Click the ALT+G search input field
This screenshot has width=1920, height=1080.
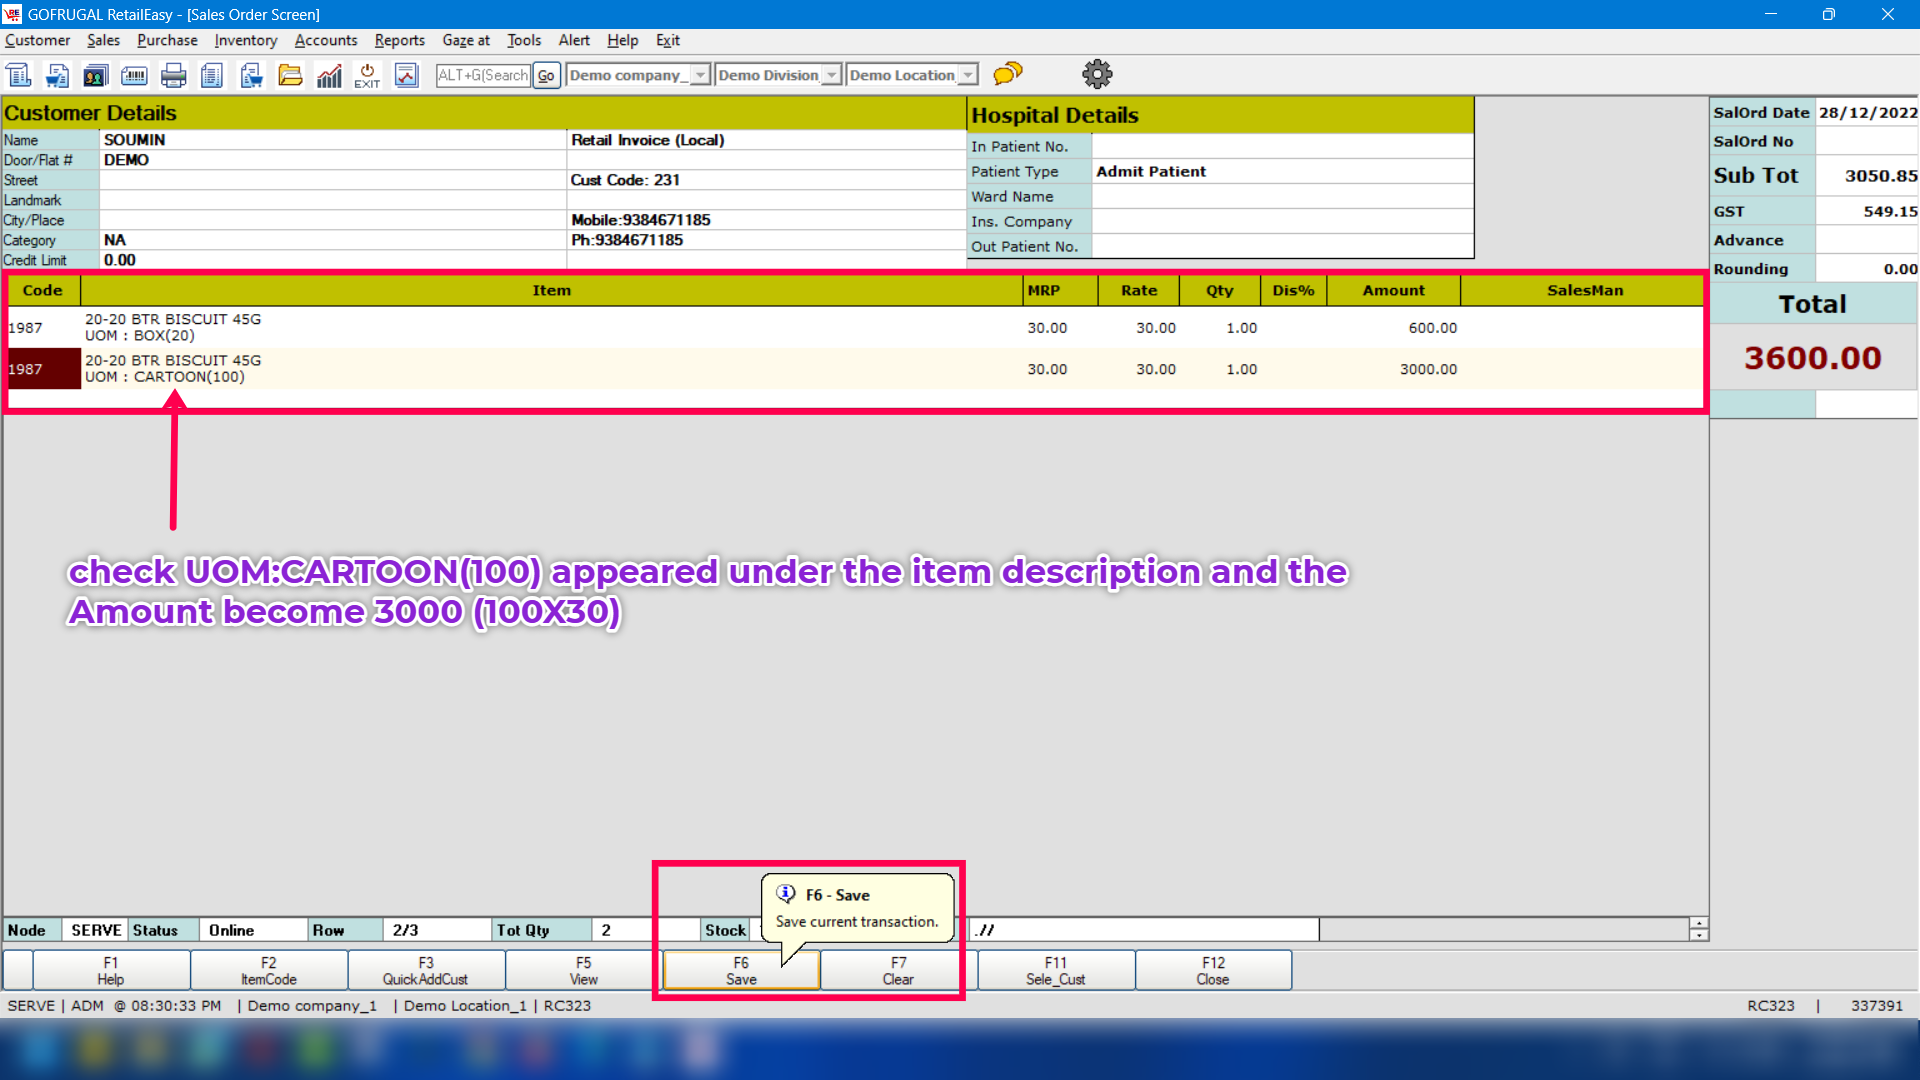[x=483, y=75]
